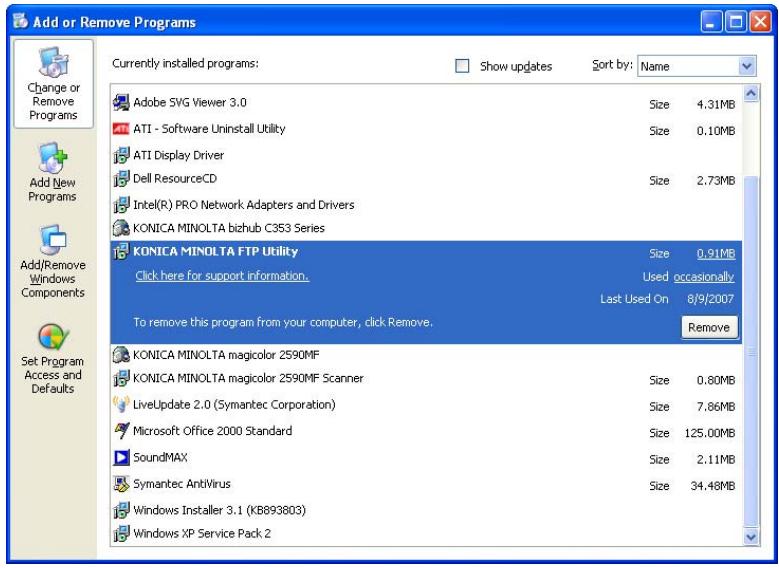Remove the KONICA MINOLTA FTP Utility
Viewport: 779px width, 568px height.
coord(709,327)
